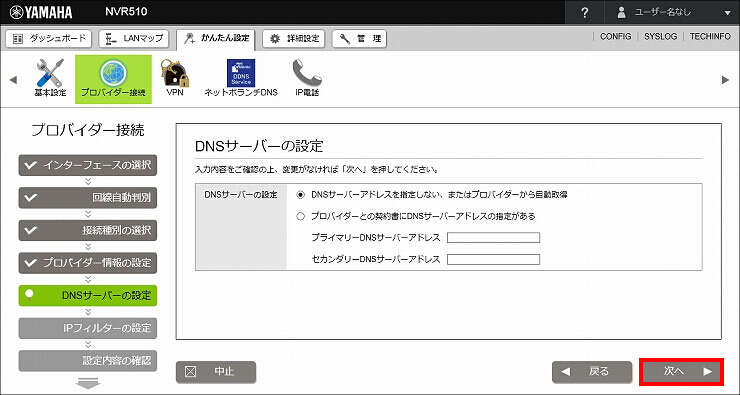Image resolution: width=740 pixels, height=395 pixels.
Task: Open the ネットボランチDNS service icon
Action: tap(241, 78)
